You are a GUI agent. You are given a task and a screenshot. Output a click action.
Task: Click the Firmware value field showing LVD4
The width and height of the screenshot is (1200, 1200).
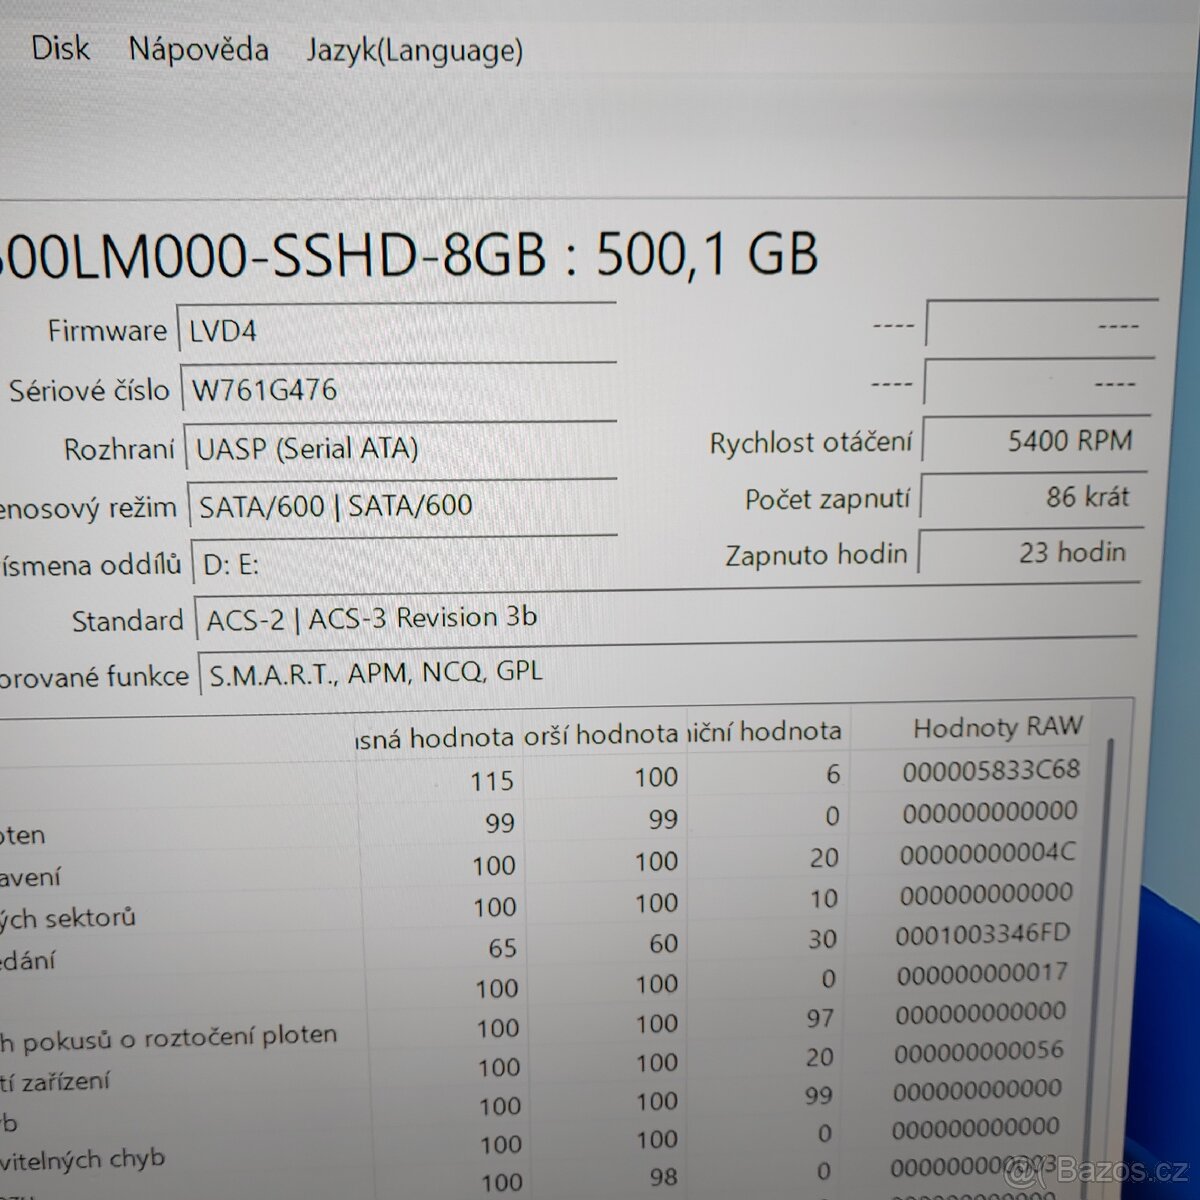(400, 330)
